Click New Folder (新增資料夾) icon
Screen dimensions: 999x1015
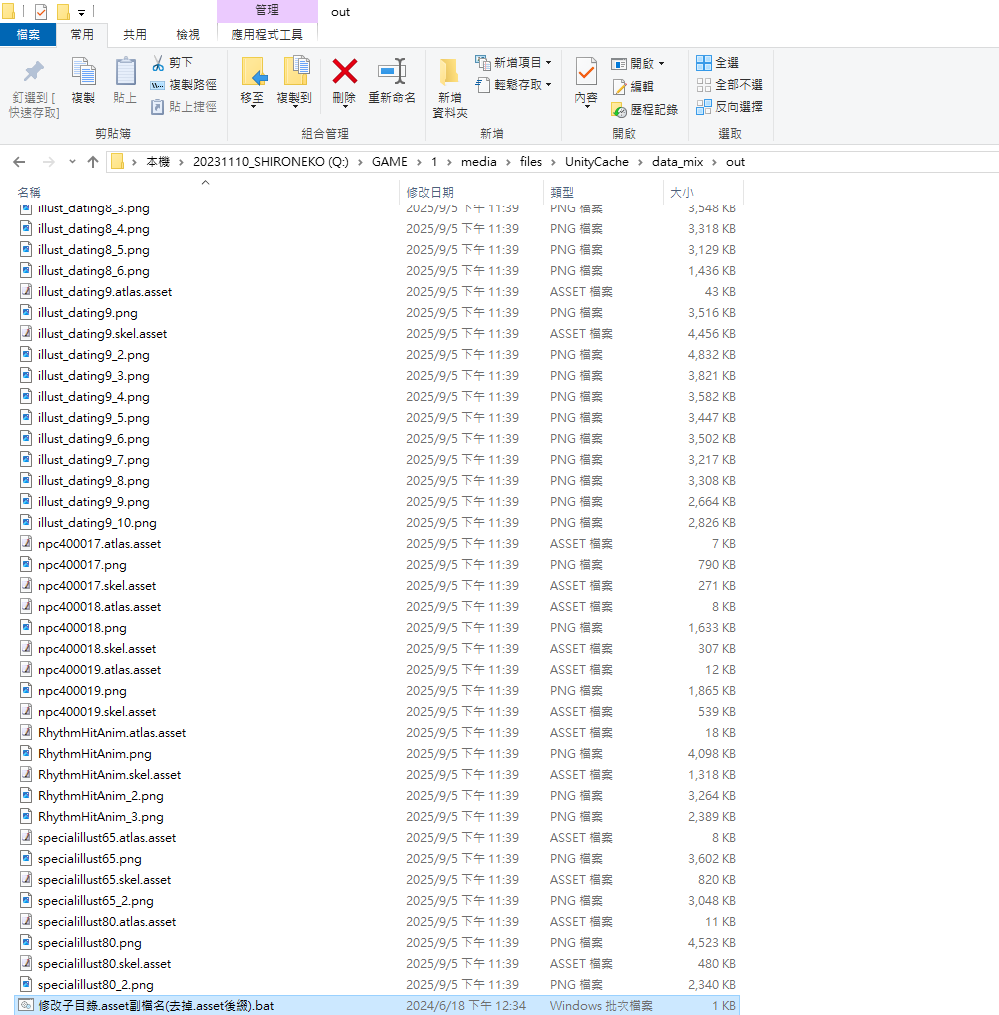pos(449,72)
